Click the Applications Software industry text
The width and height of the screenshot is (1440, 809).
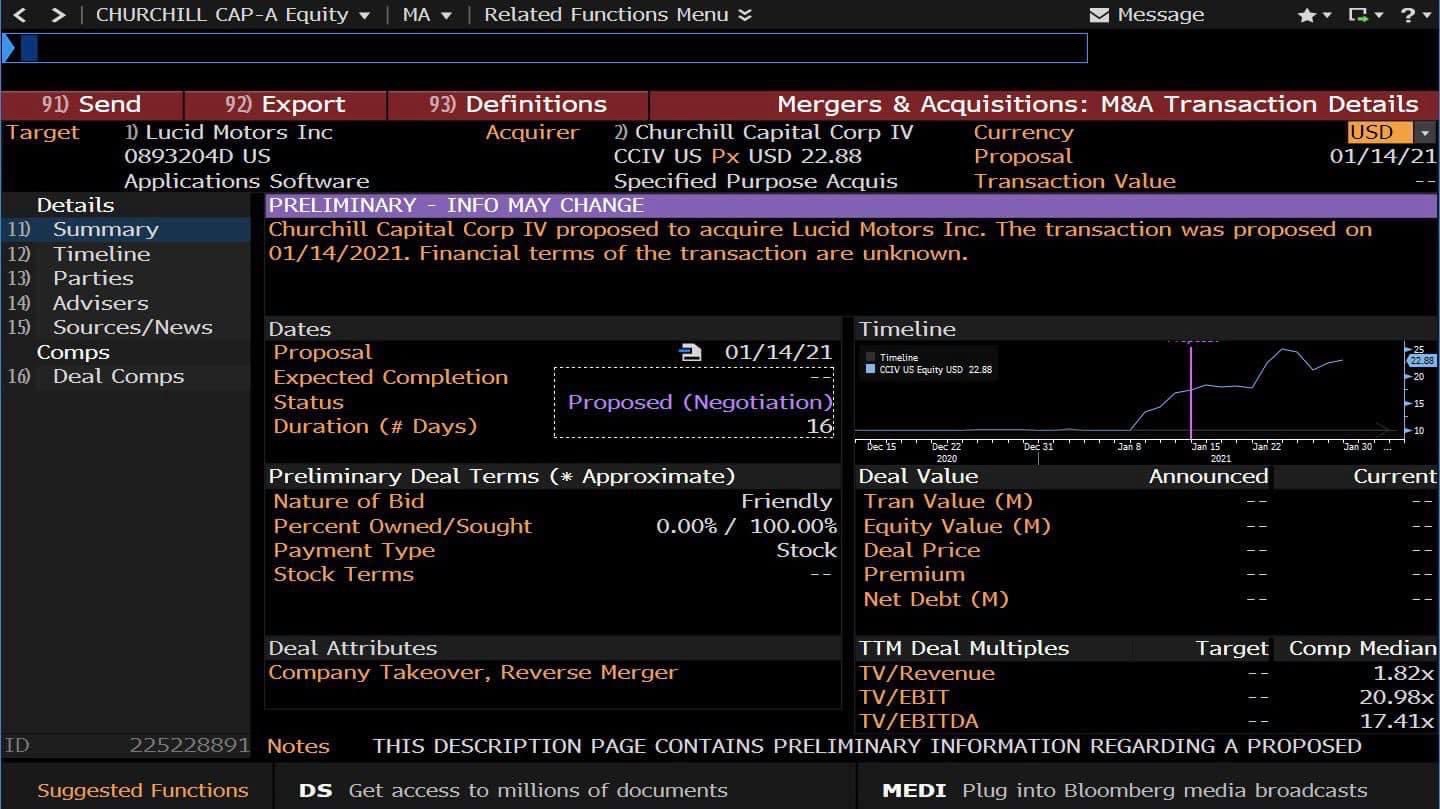[x=246, y=181]
